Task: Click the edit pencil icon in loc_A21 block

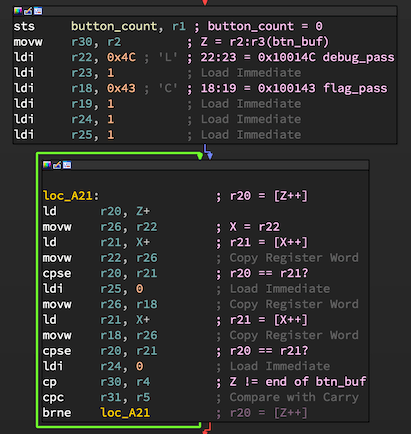Action: pos(57,165)
